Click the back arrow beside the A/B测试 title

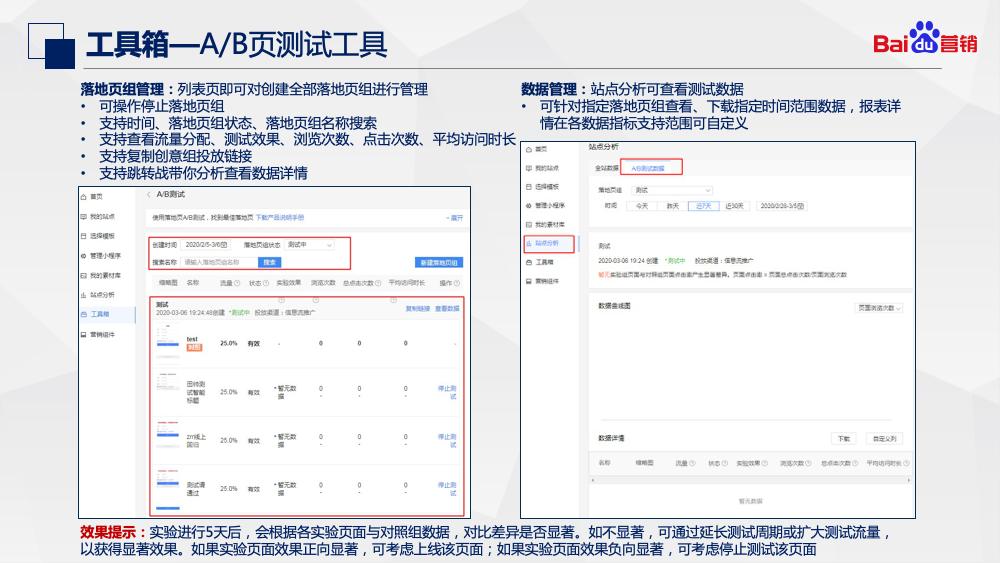coord(149,194)
